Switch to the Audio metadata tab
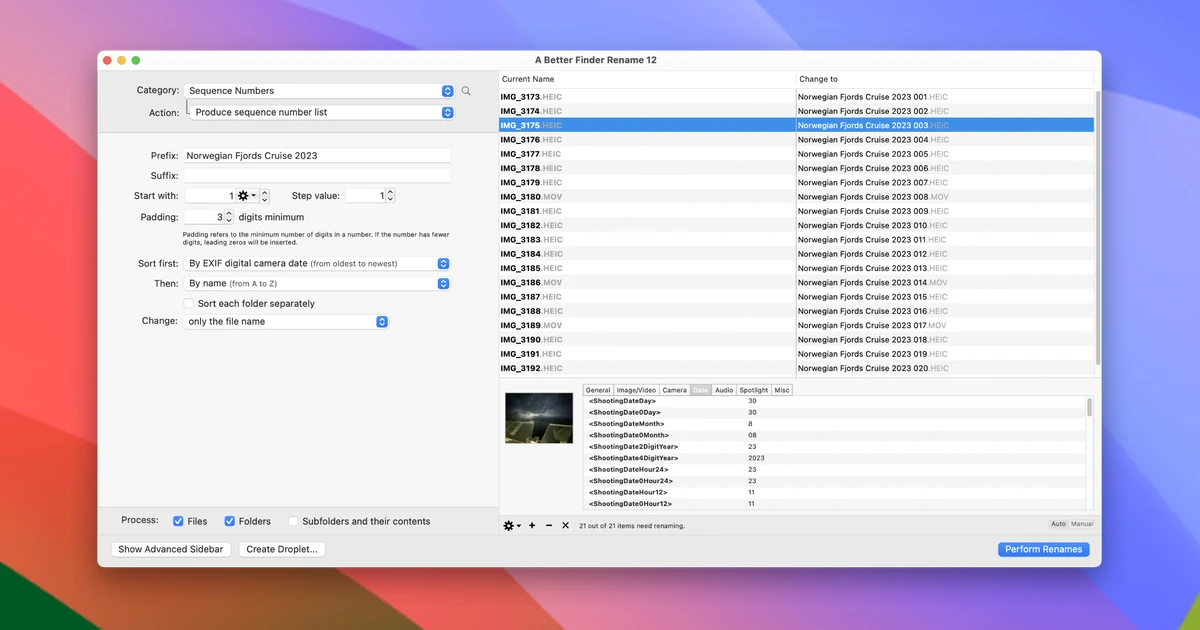1200x630 pixels. [x=724, y=390]
